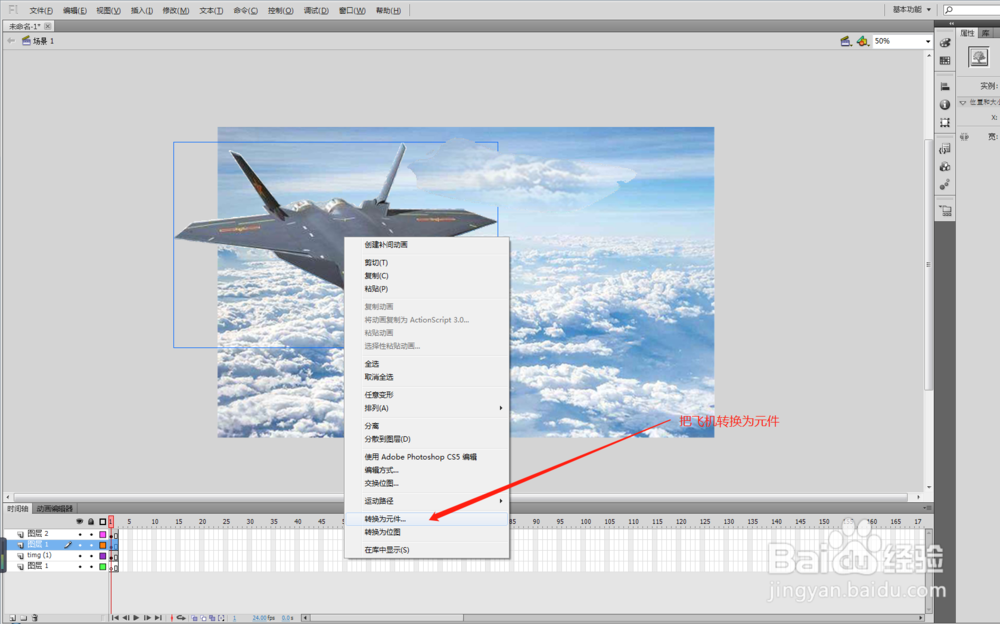
Task: Click purple outline swatch of timg (1)
Action: point(103,556)
